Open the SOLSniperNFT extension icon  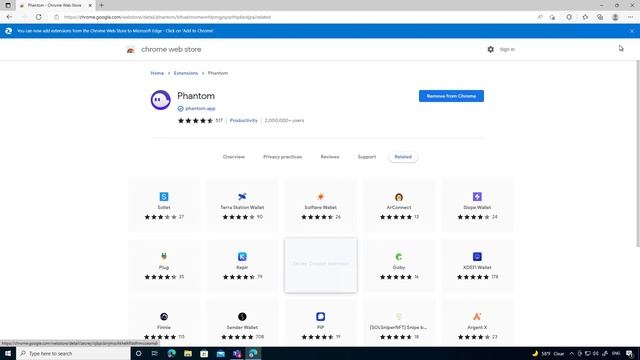point(399,316)
